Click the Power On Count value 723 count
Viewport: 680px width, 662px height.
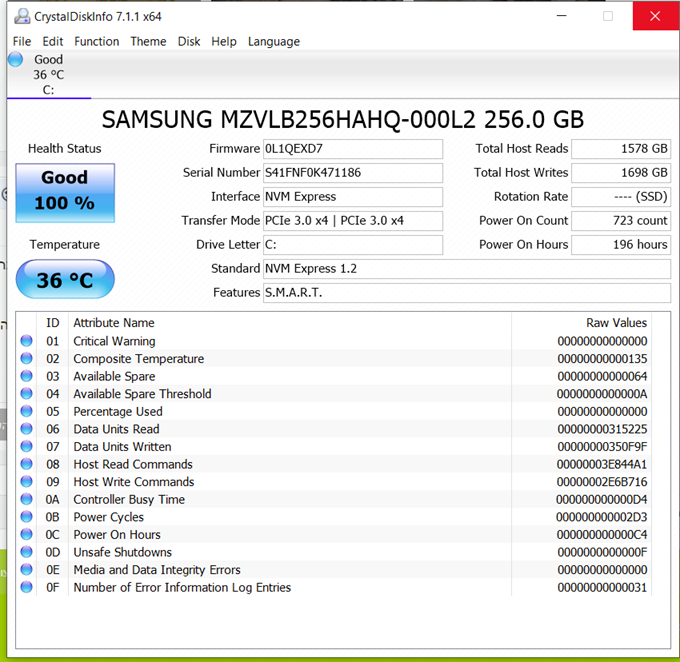click(x=621, y=221)
